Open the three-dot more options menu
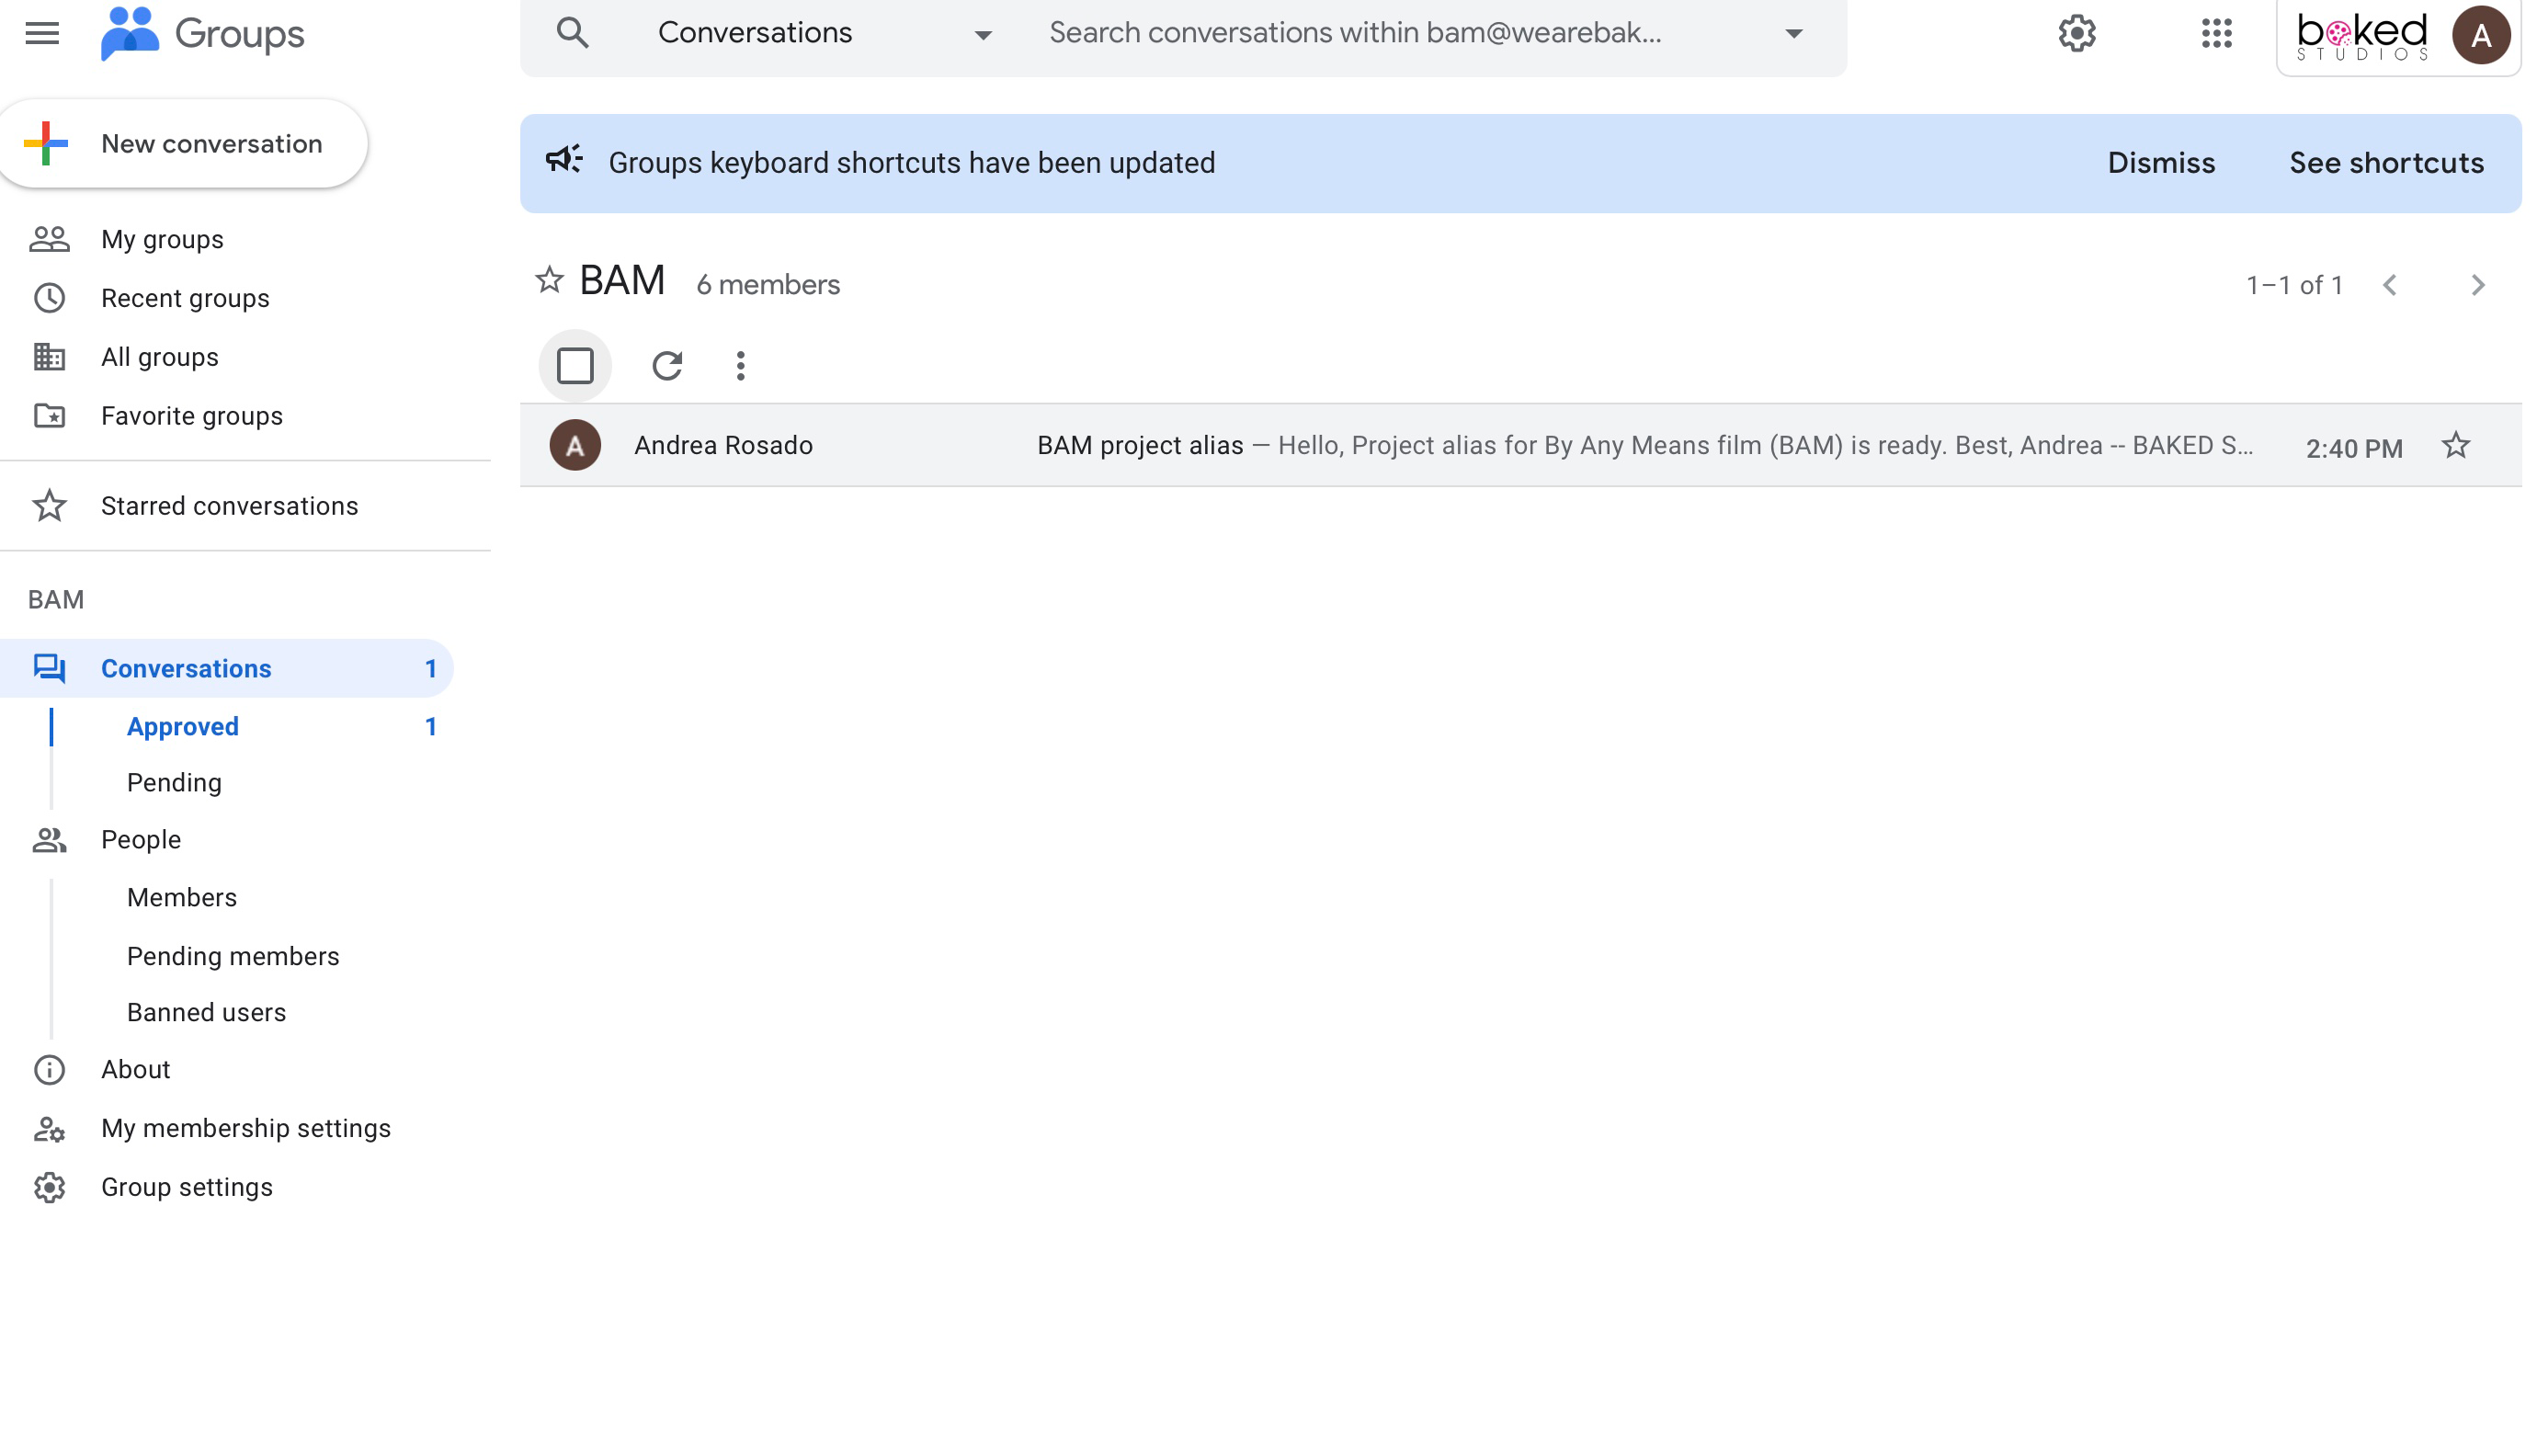 coord(740,366)
